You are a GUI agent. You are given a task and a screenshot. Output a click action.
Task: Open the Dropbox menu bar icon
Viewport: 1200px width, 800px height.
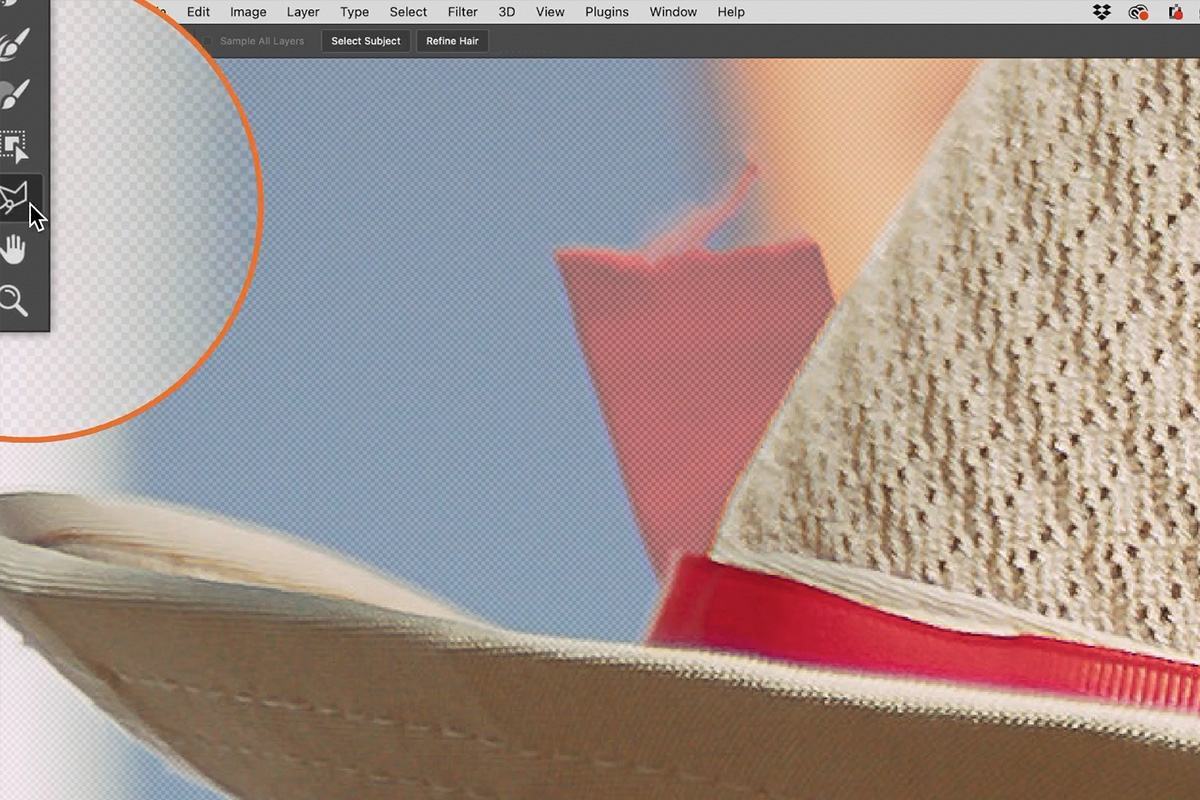(1102, 12)
